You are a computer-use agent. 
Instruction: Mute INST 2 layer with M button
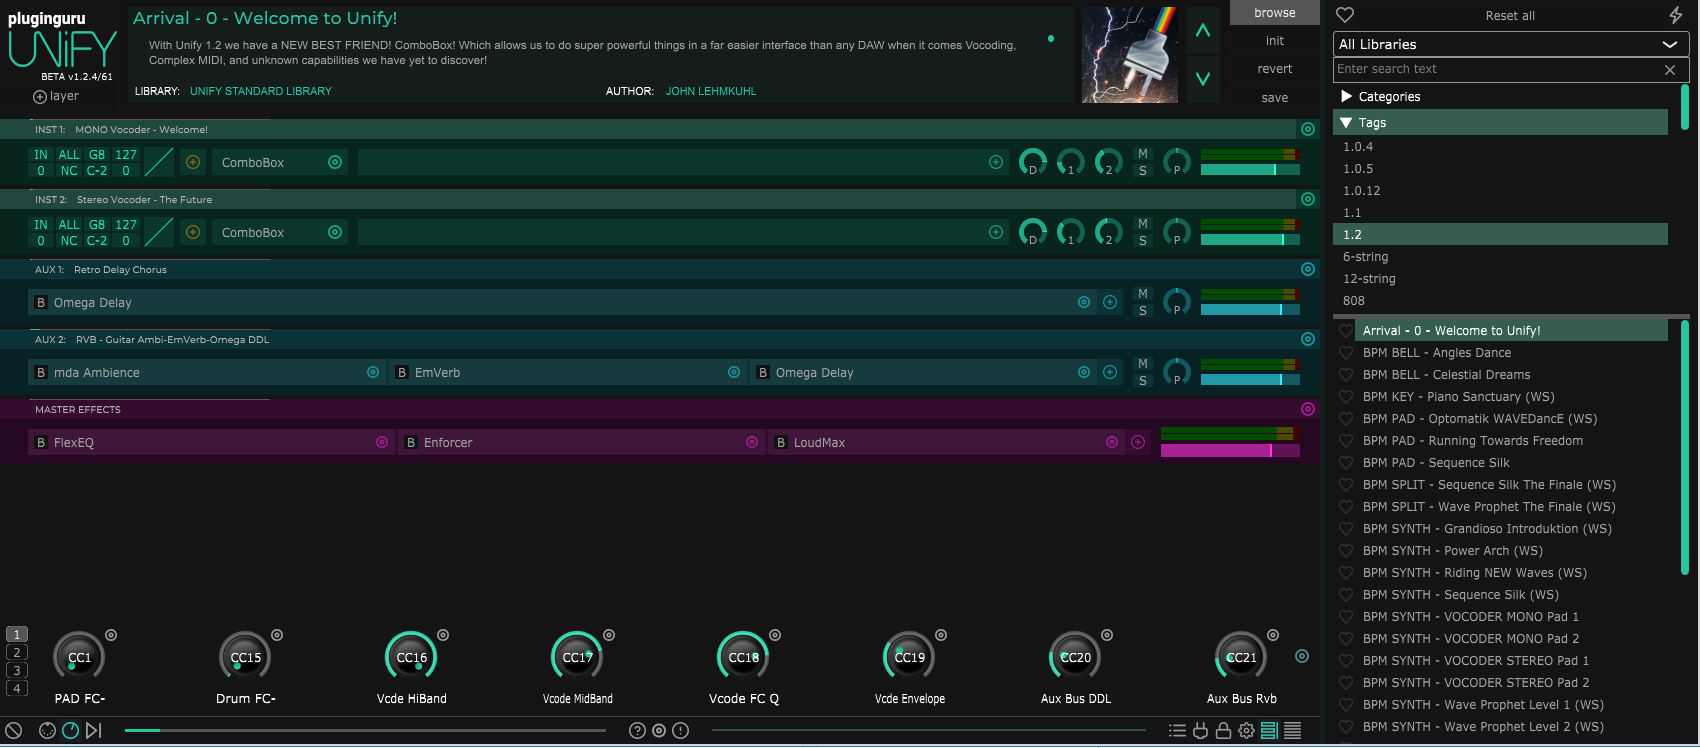tap(1143, 224)
